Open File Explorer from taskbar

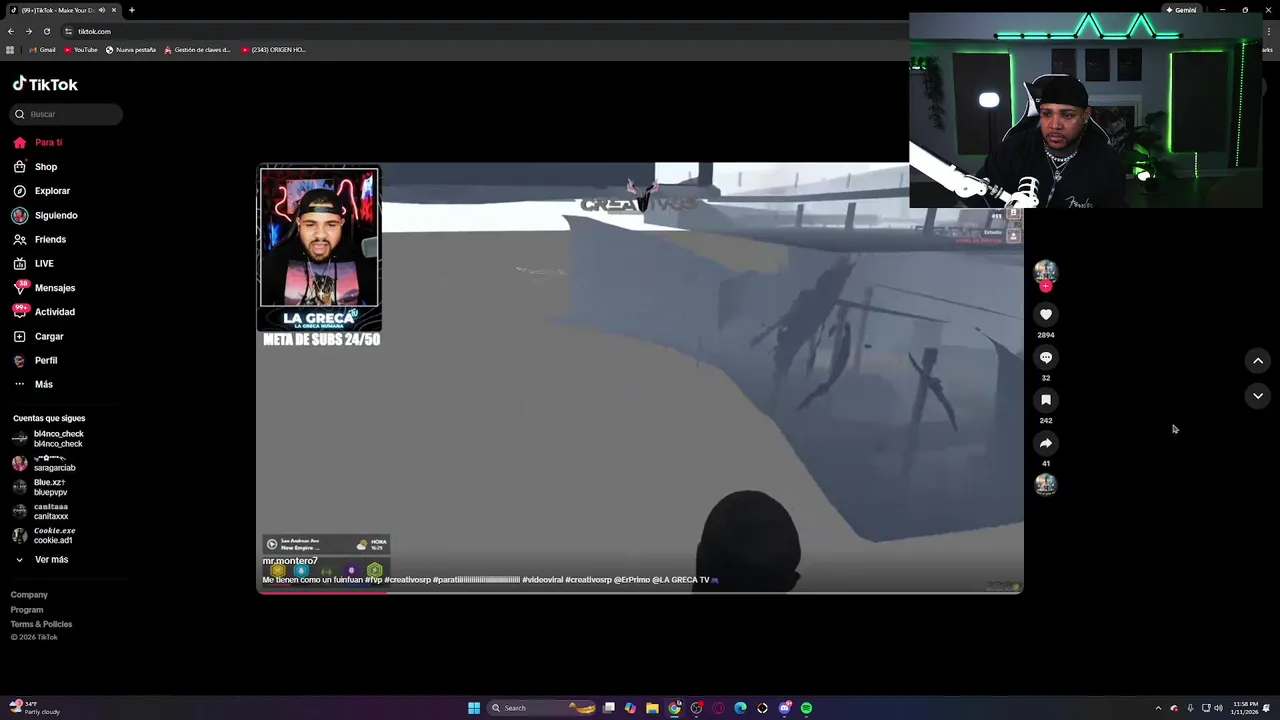(652, 708)
